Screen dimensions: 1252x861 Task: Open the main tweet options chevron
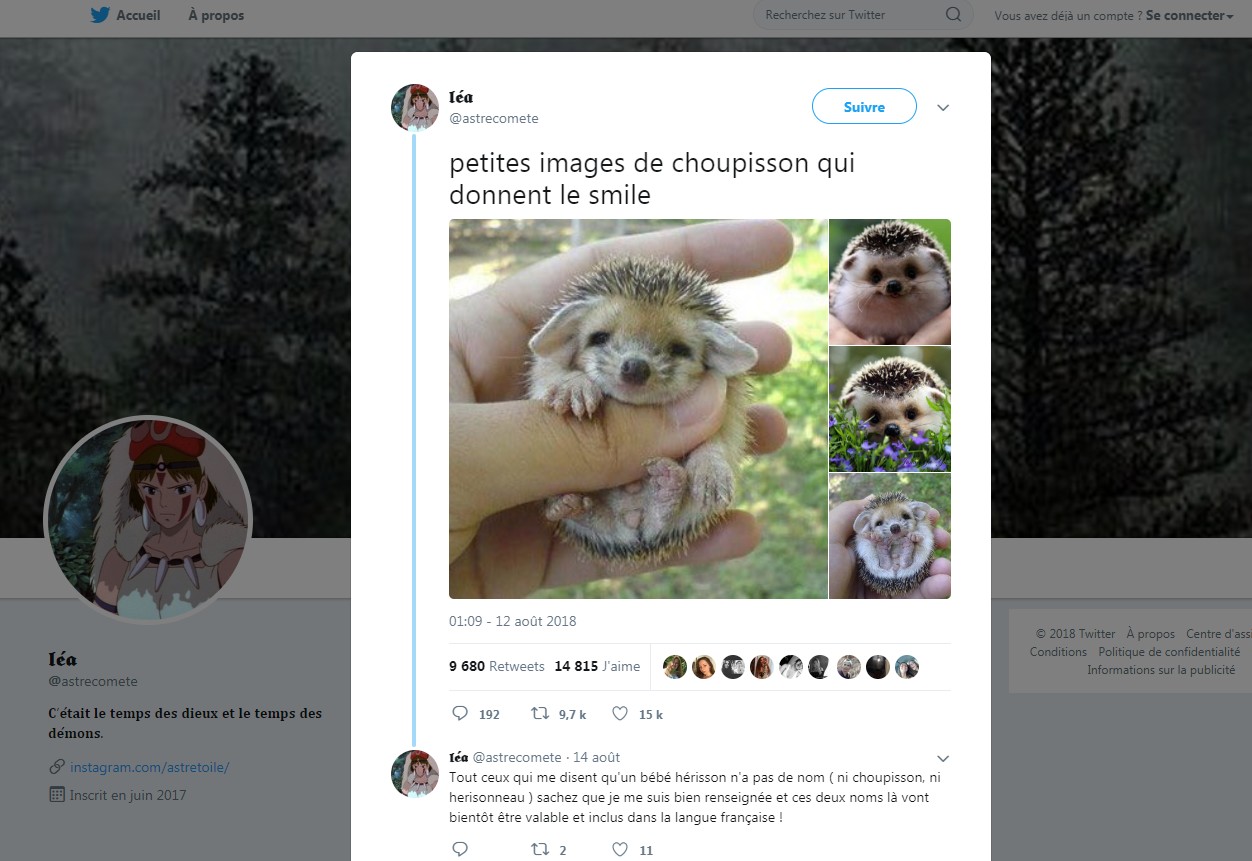(x=942, y=107)
